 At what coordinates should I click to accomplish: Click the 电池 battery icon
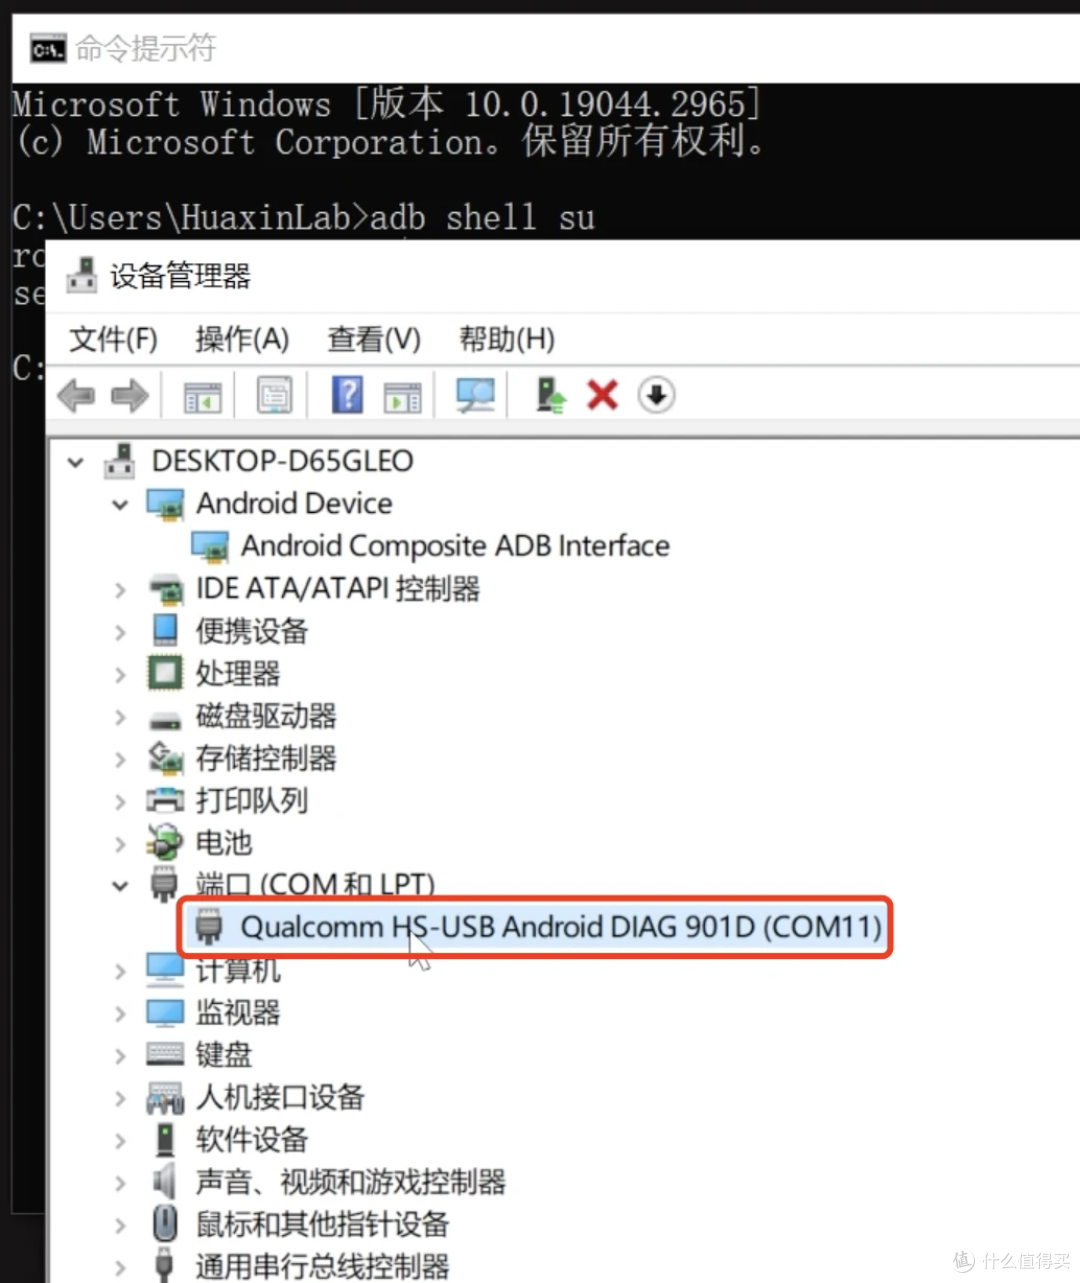coord(164,843)
